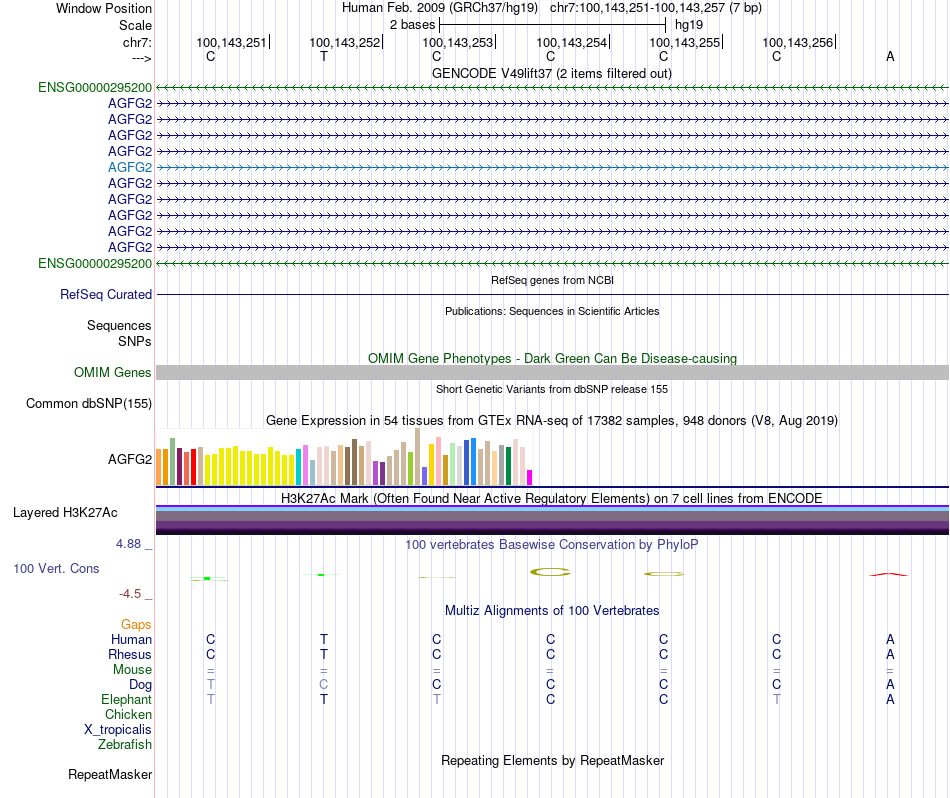This screenshot has height=798, width=950.
Task: Click position marker 100,143,255
Action: coord(685,42)
